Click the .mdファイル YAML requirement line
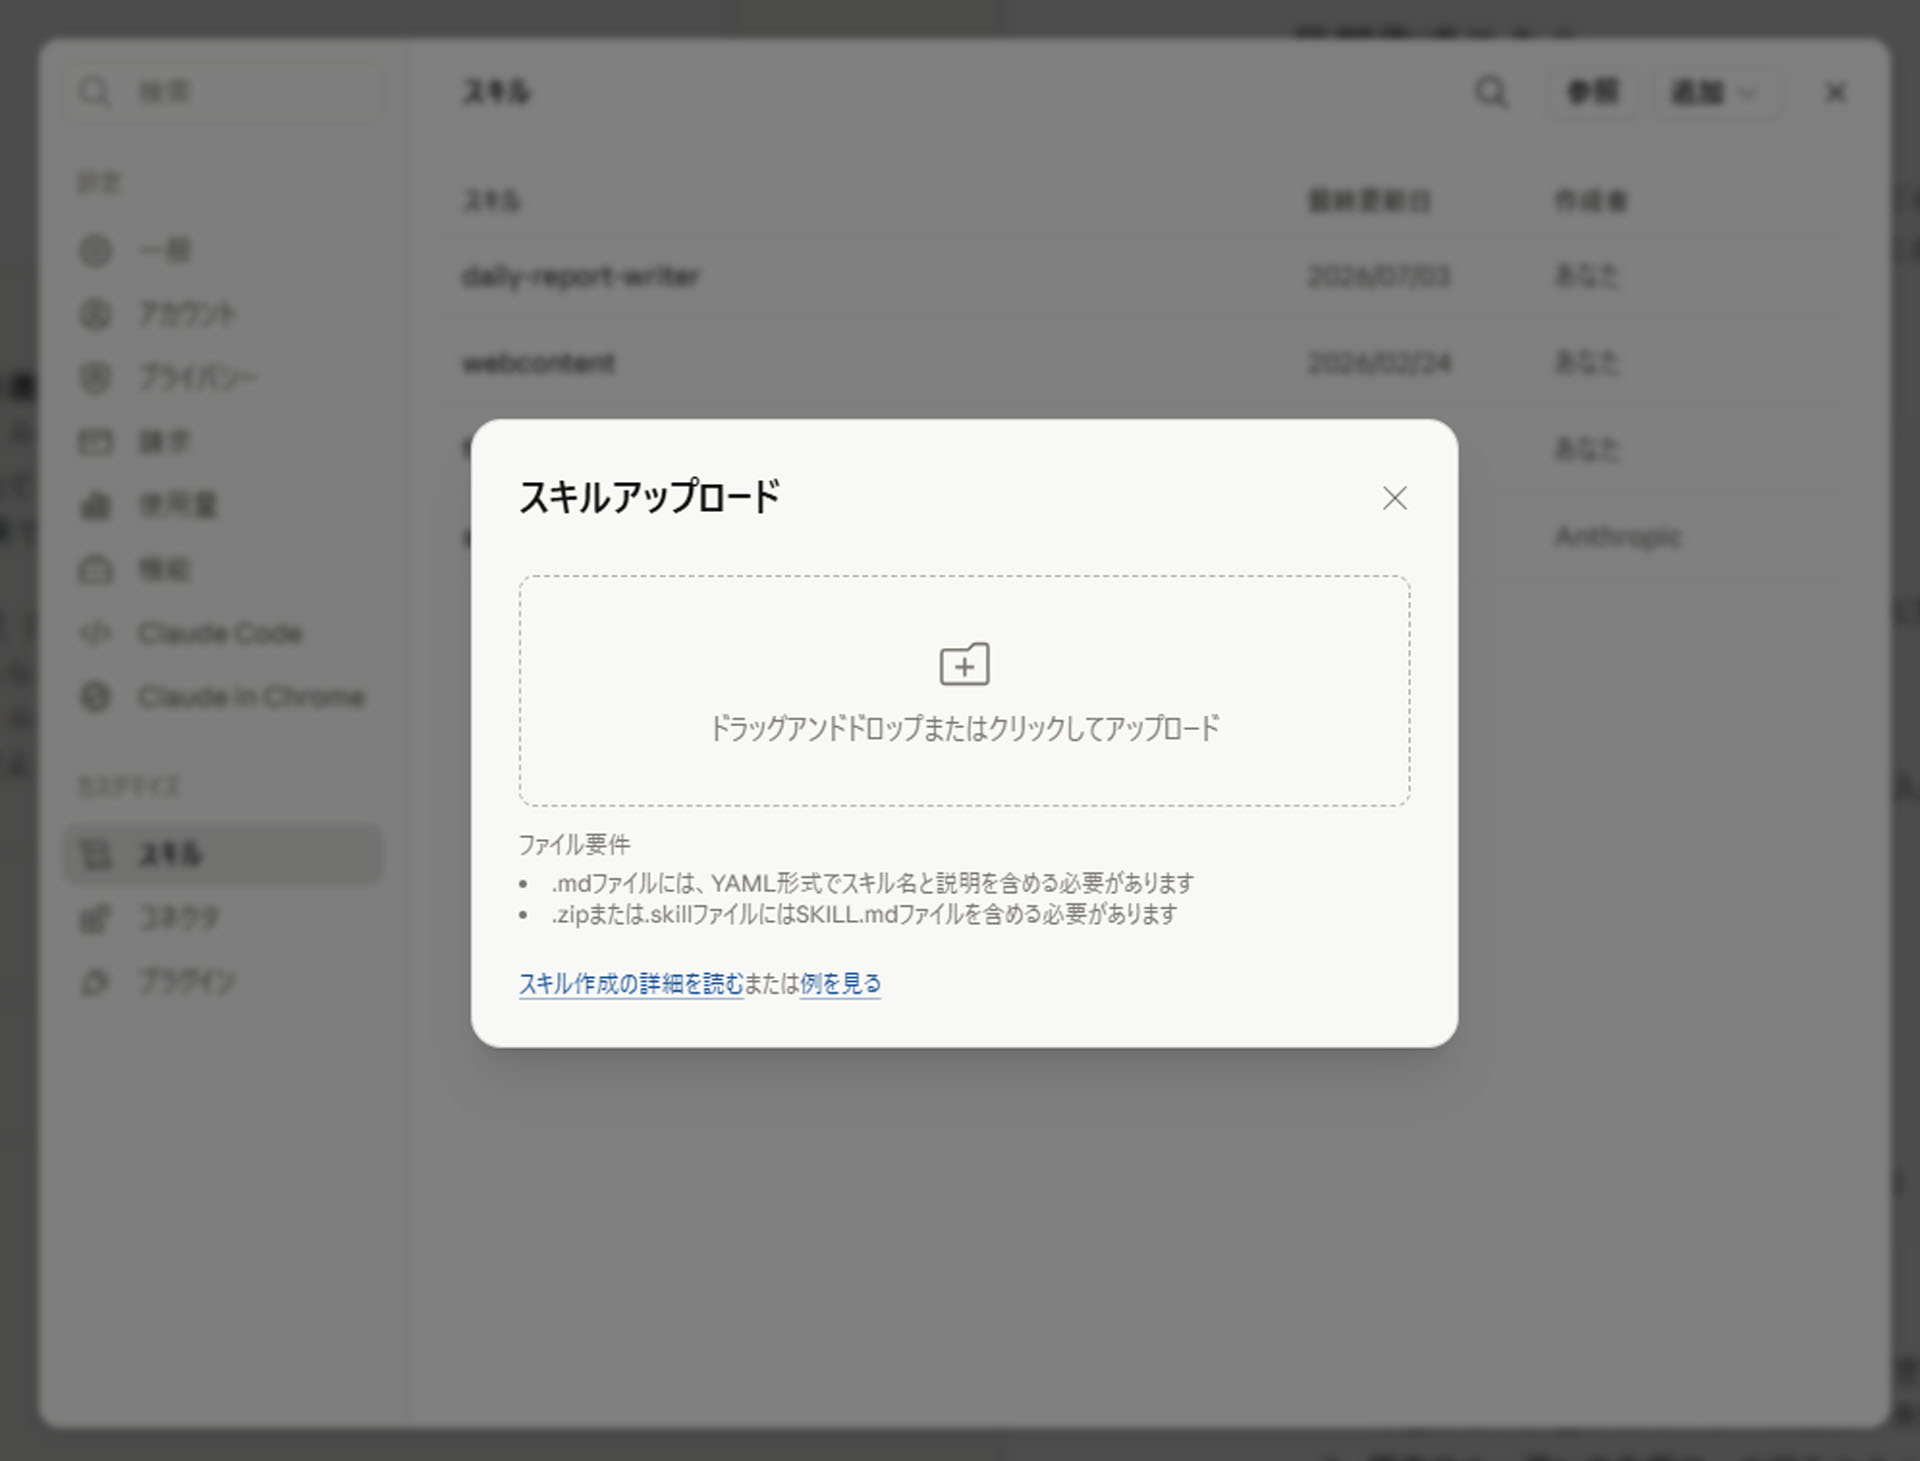This screenshot has height=1461, width=1920. [x=872, y=883]
